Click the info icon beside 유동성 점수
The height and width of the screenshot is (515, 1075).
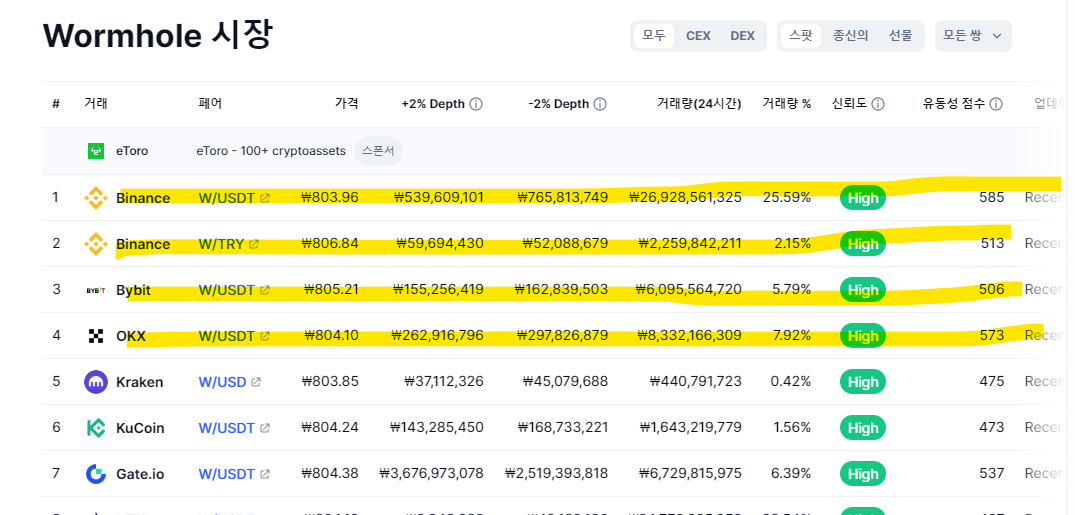tap(996, 104)
